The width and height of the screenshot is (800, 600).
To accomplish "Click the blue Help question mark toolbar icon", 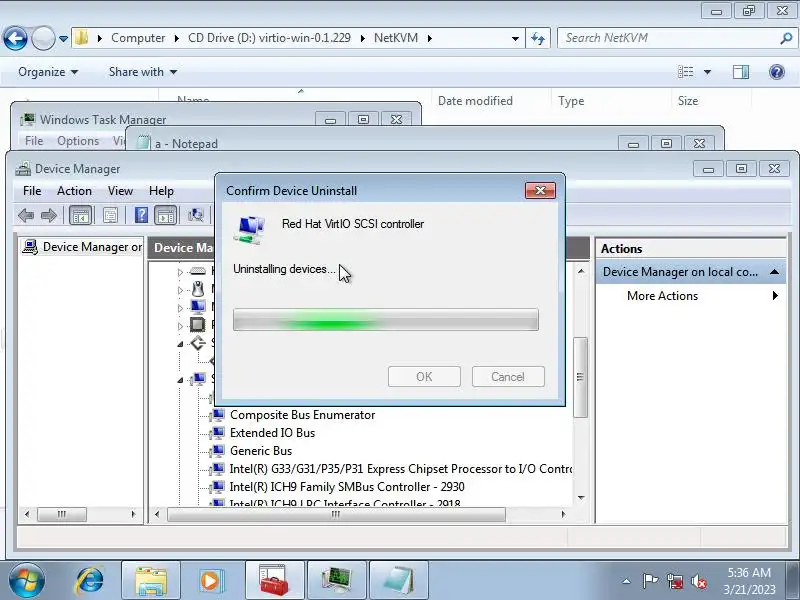I will 141,215.
